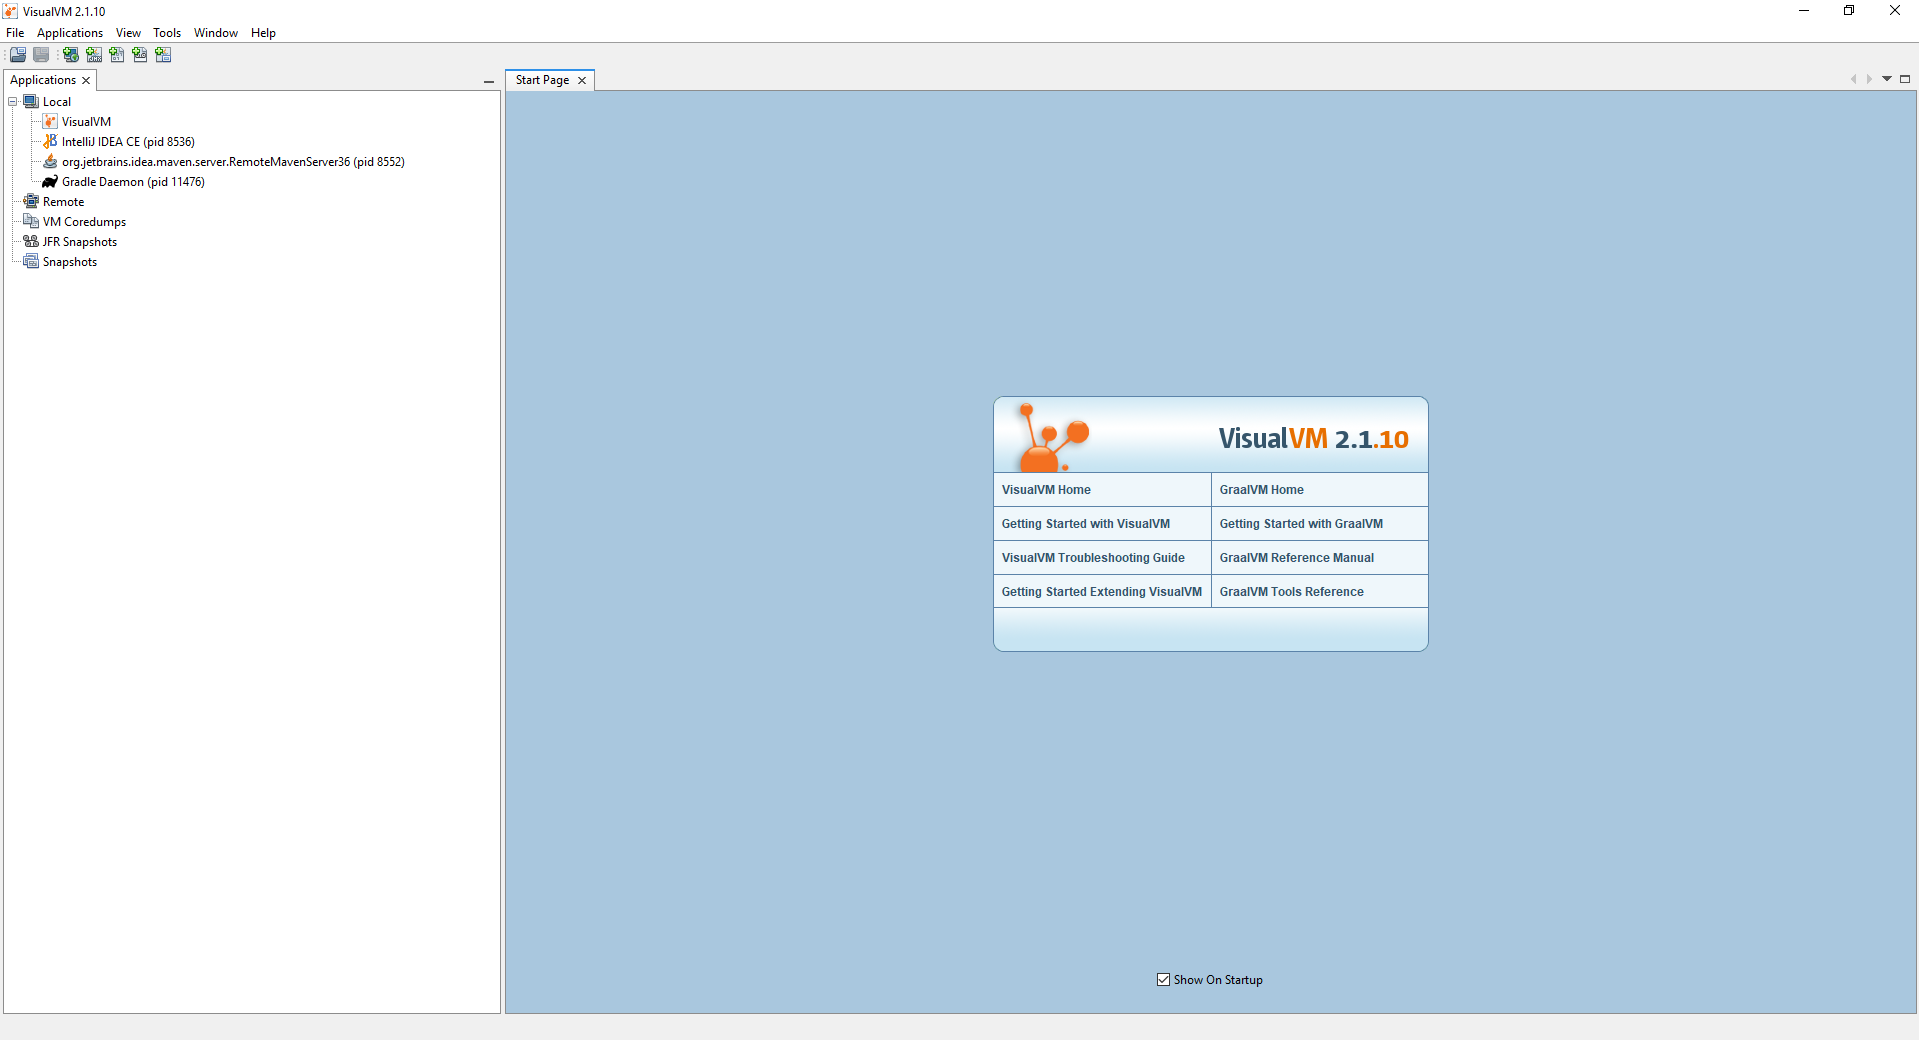Collapse the Local tree node

click(13, 102)
